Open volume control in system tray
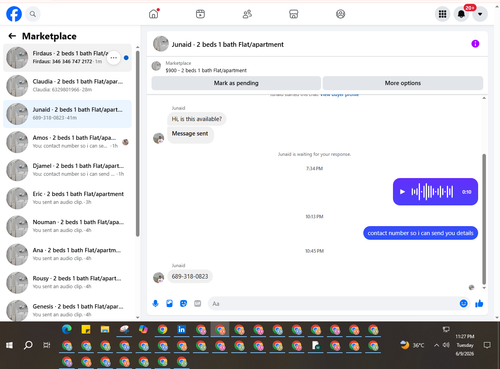This screenshot has height=369, width=500. (446, 345)
